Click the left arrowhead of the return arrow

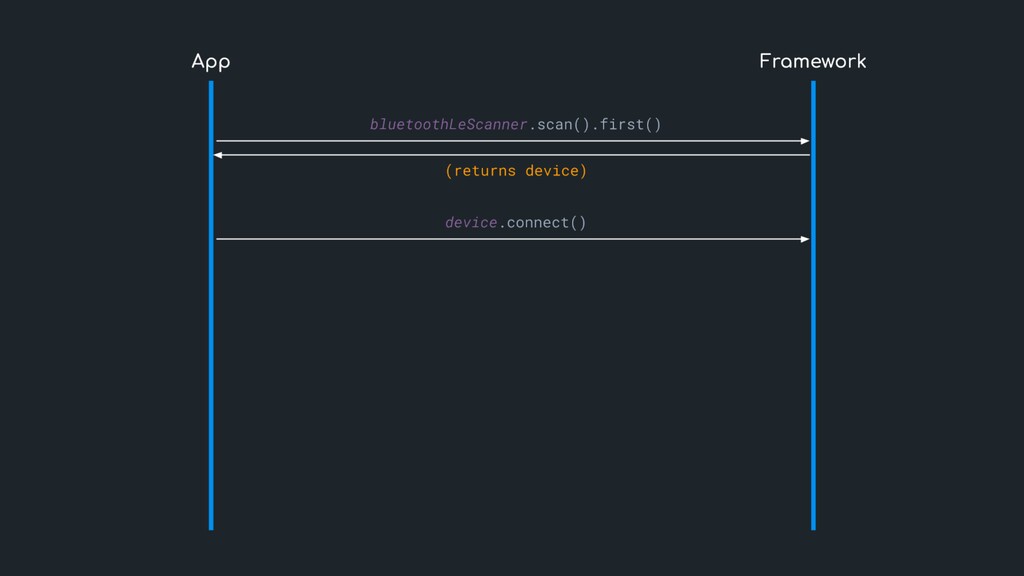(218, 155)
